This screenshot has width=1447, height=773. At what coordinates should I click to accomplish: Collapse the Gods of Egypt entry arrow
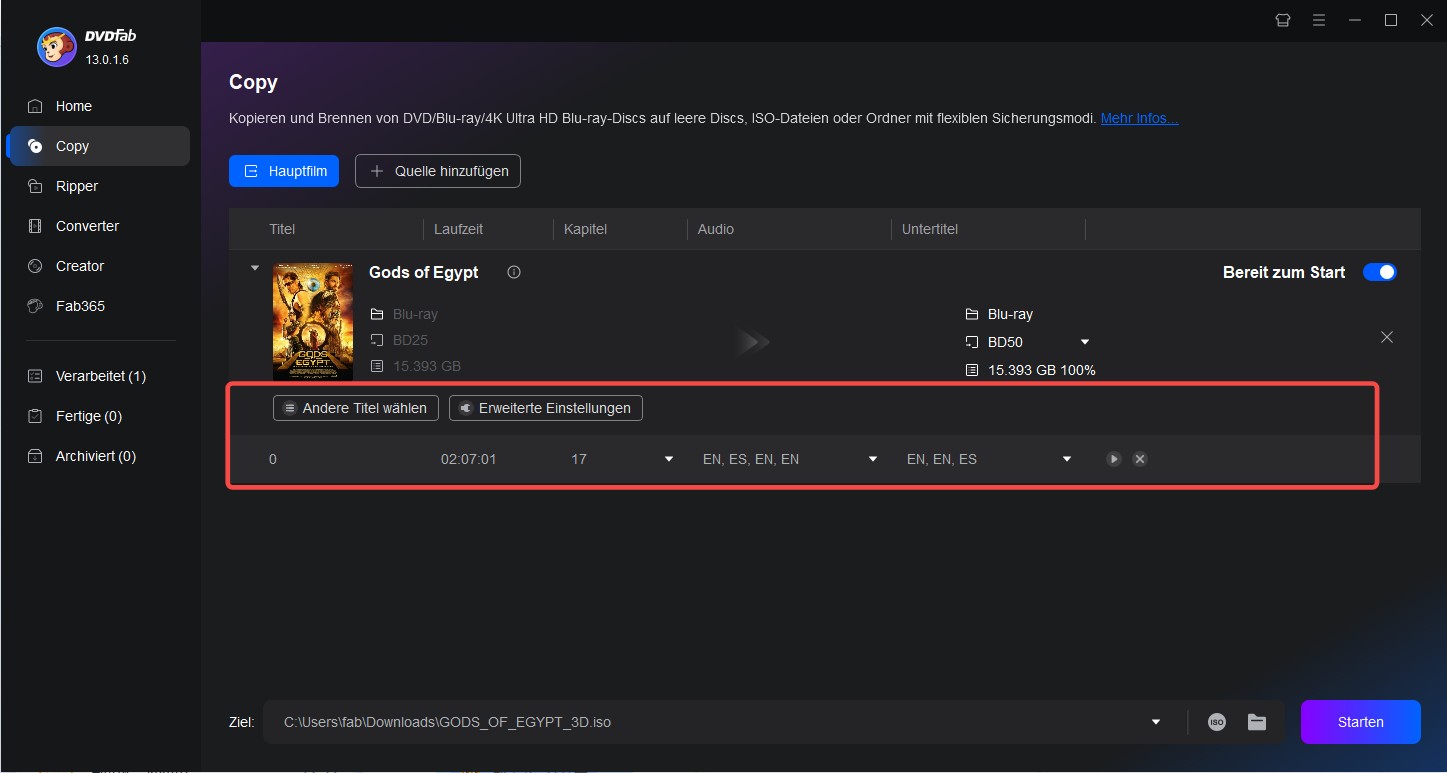254,268
